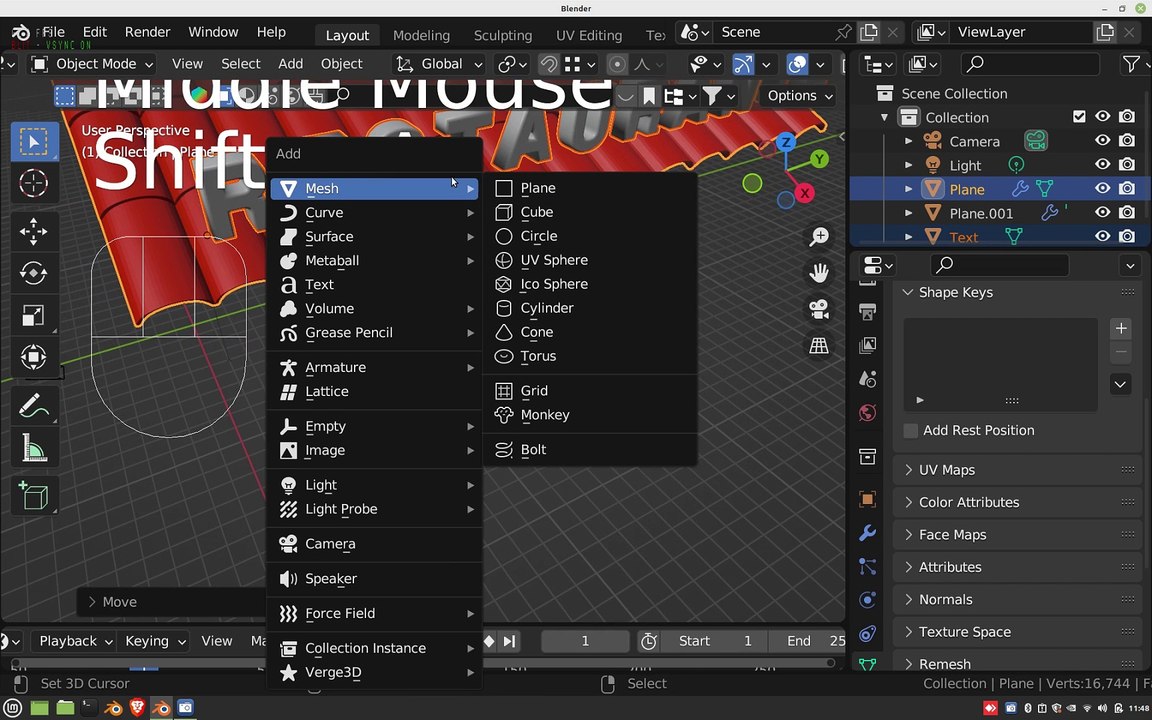
Task: Open View Layer properties tab icon
Action: [867, 345]
